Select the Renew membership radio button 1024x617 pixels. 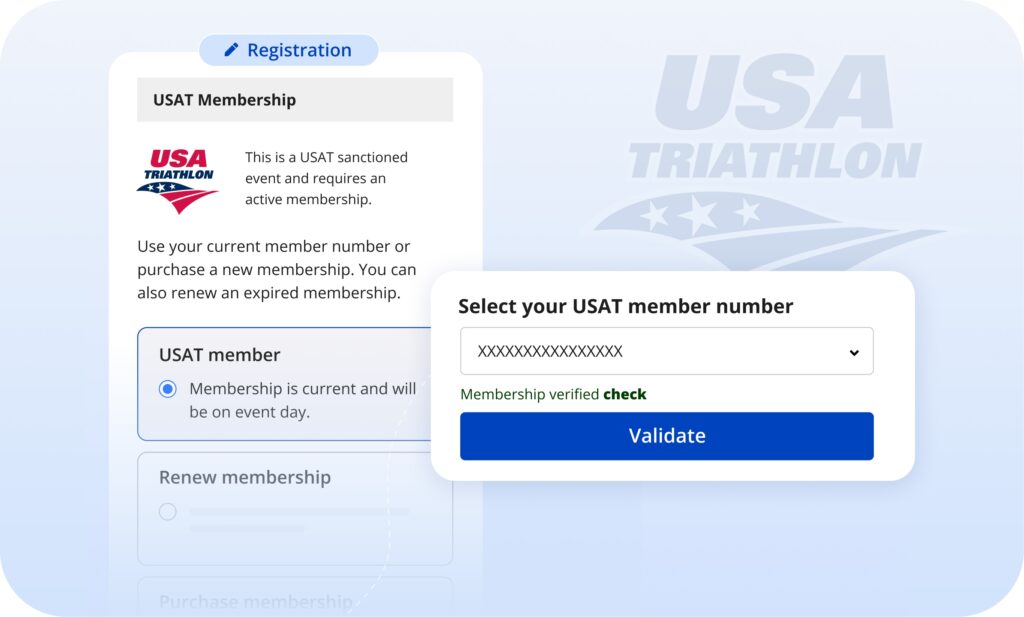[x=168, y=512]
